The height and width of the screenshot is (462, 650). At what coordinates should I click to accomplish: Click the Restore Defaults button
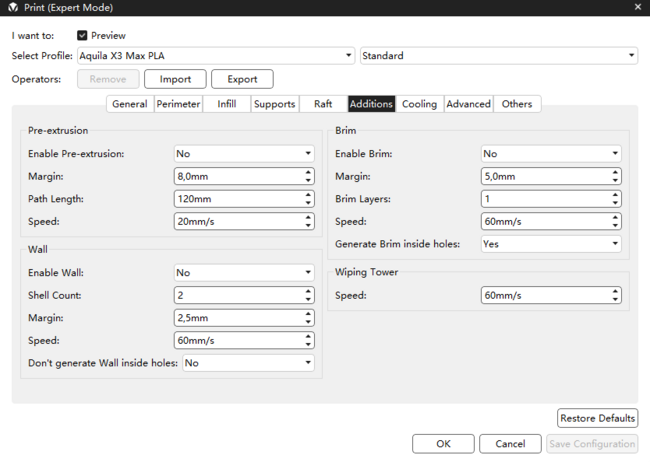597,418
